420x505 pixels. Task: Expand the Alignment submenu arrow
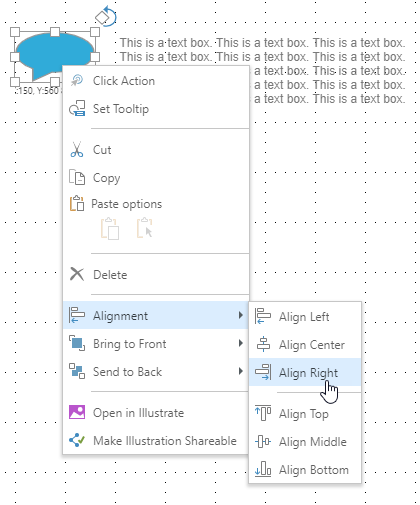(x=241, y=315)
